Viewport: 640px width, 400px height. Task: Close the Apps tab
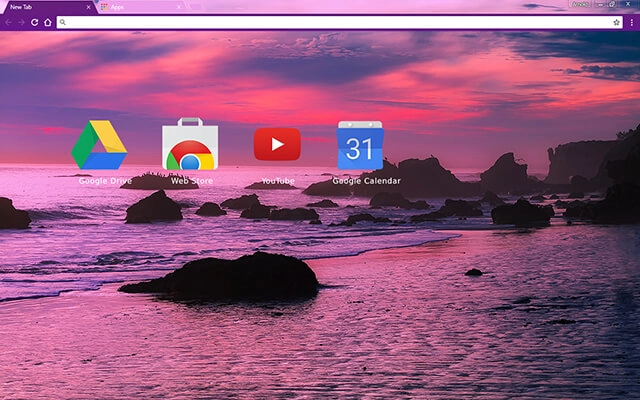(178, 7)
